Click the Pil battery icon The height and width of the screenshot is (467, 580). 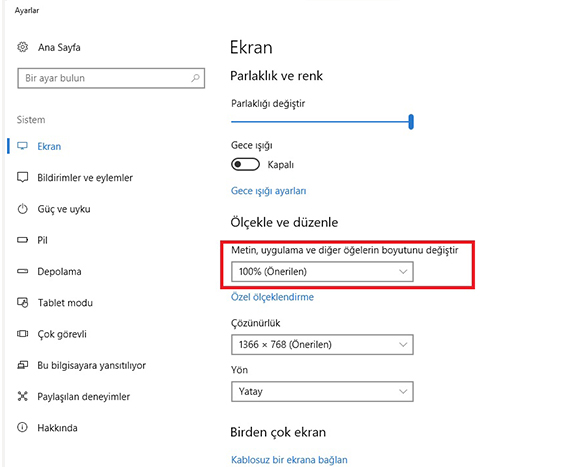[23, 240]
